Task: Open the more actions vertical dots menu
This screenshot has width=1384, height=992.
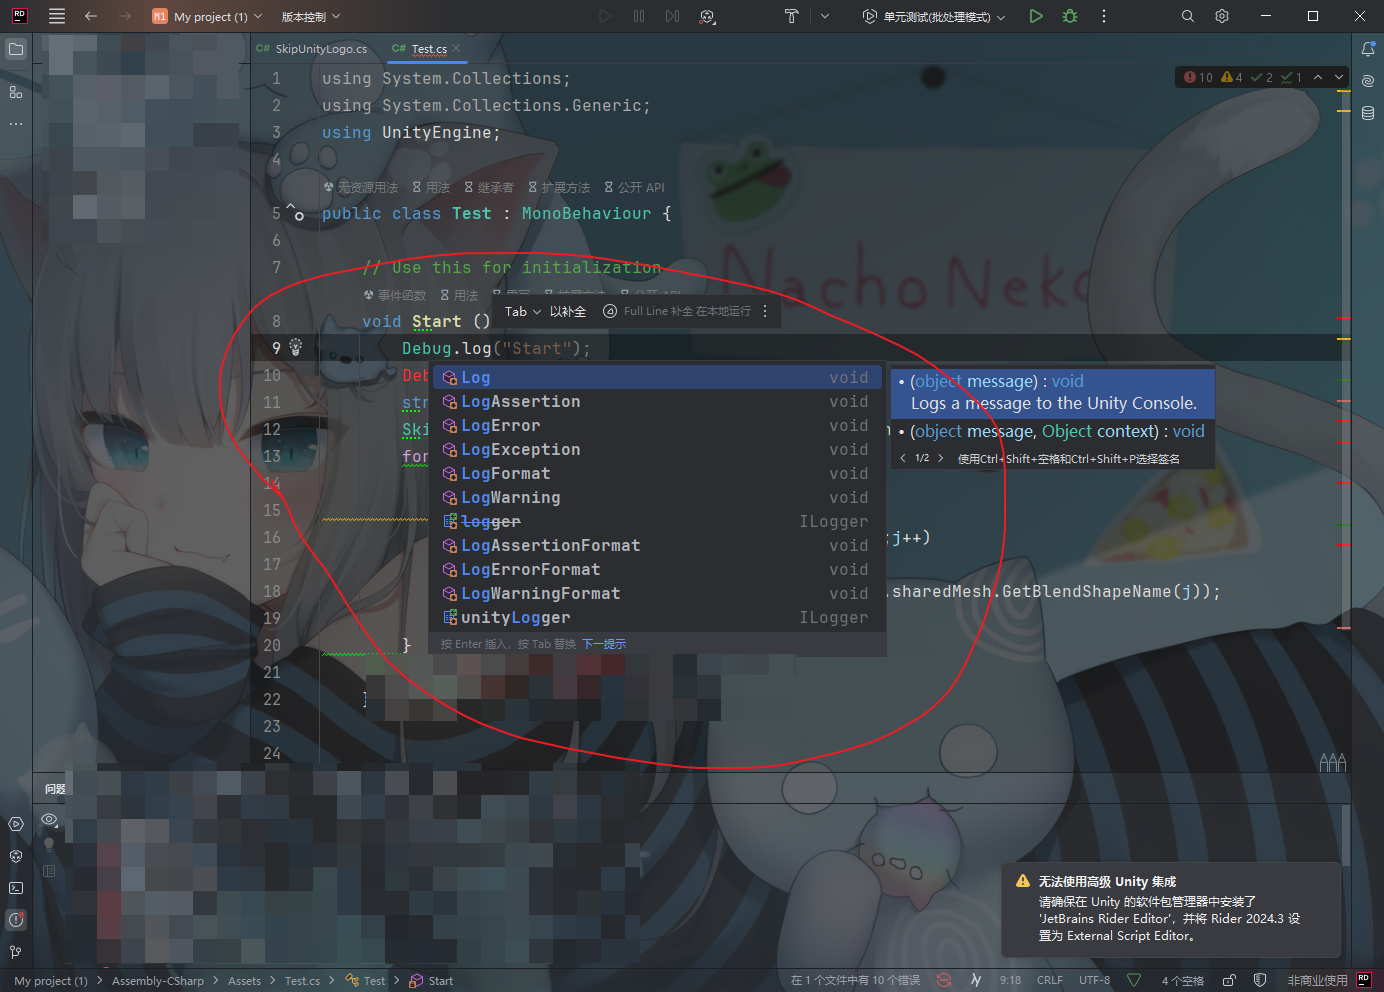Action: [x=1104, y=16]
